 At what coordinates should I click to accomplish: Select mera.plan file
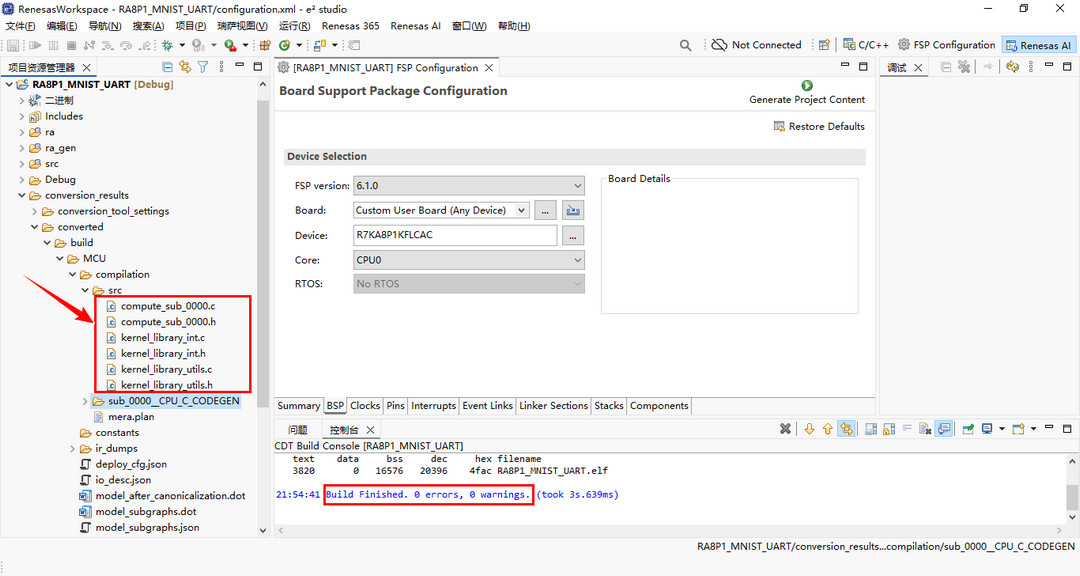[131, 417]
